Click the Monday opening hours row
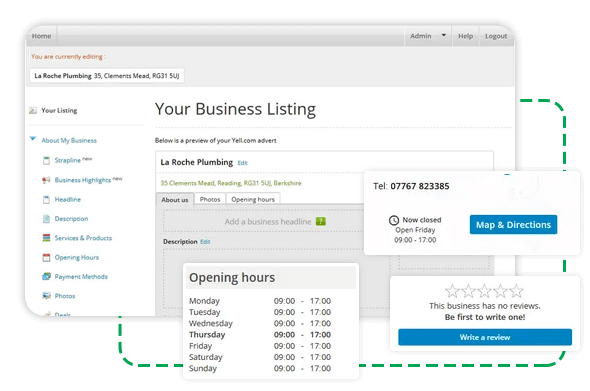The image size is (590, 391). 260,301
